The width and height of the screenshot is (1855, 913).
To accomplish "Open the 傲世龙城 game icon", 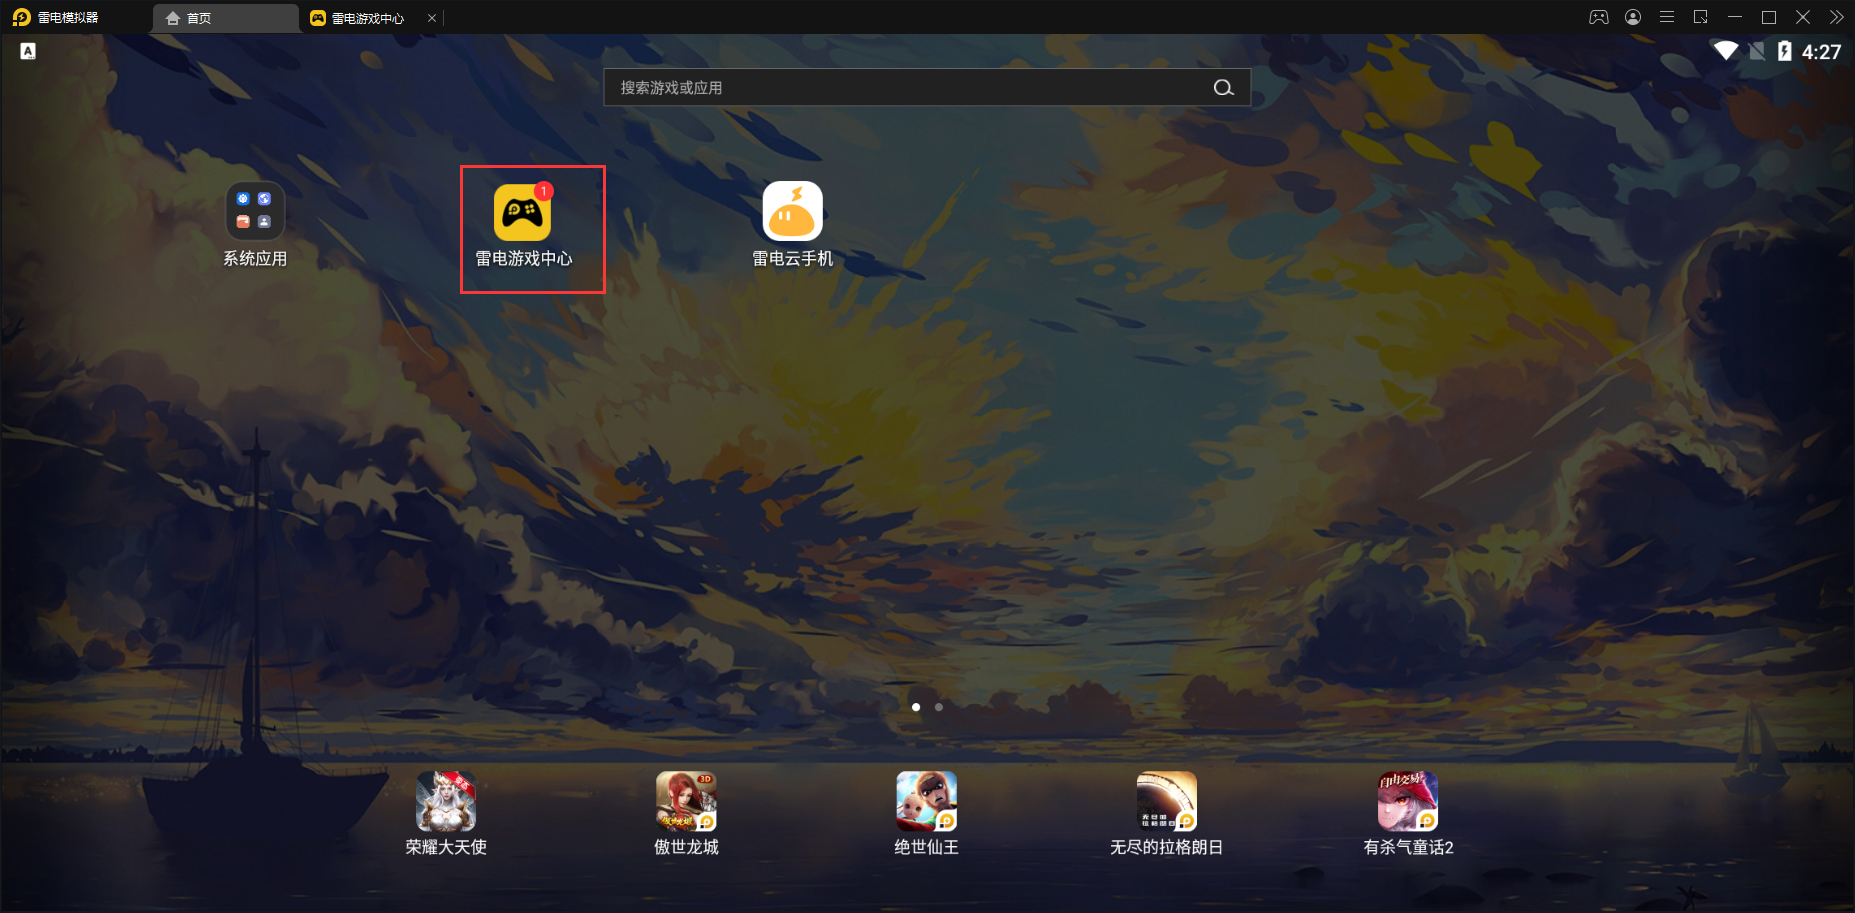I will [x=686, y=802].
